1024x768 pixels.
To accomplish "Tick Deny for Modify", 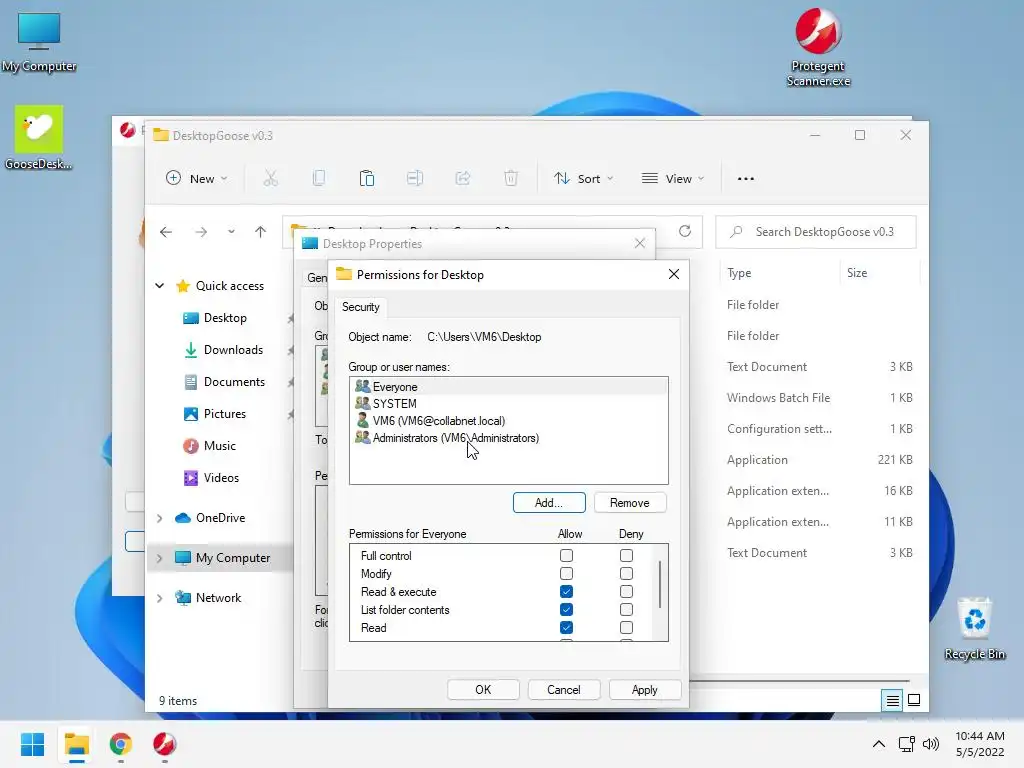I will click(x=626, y=573).
